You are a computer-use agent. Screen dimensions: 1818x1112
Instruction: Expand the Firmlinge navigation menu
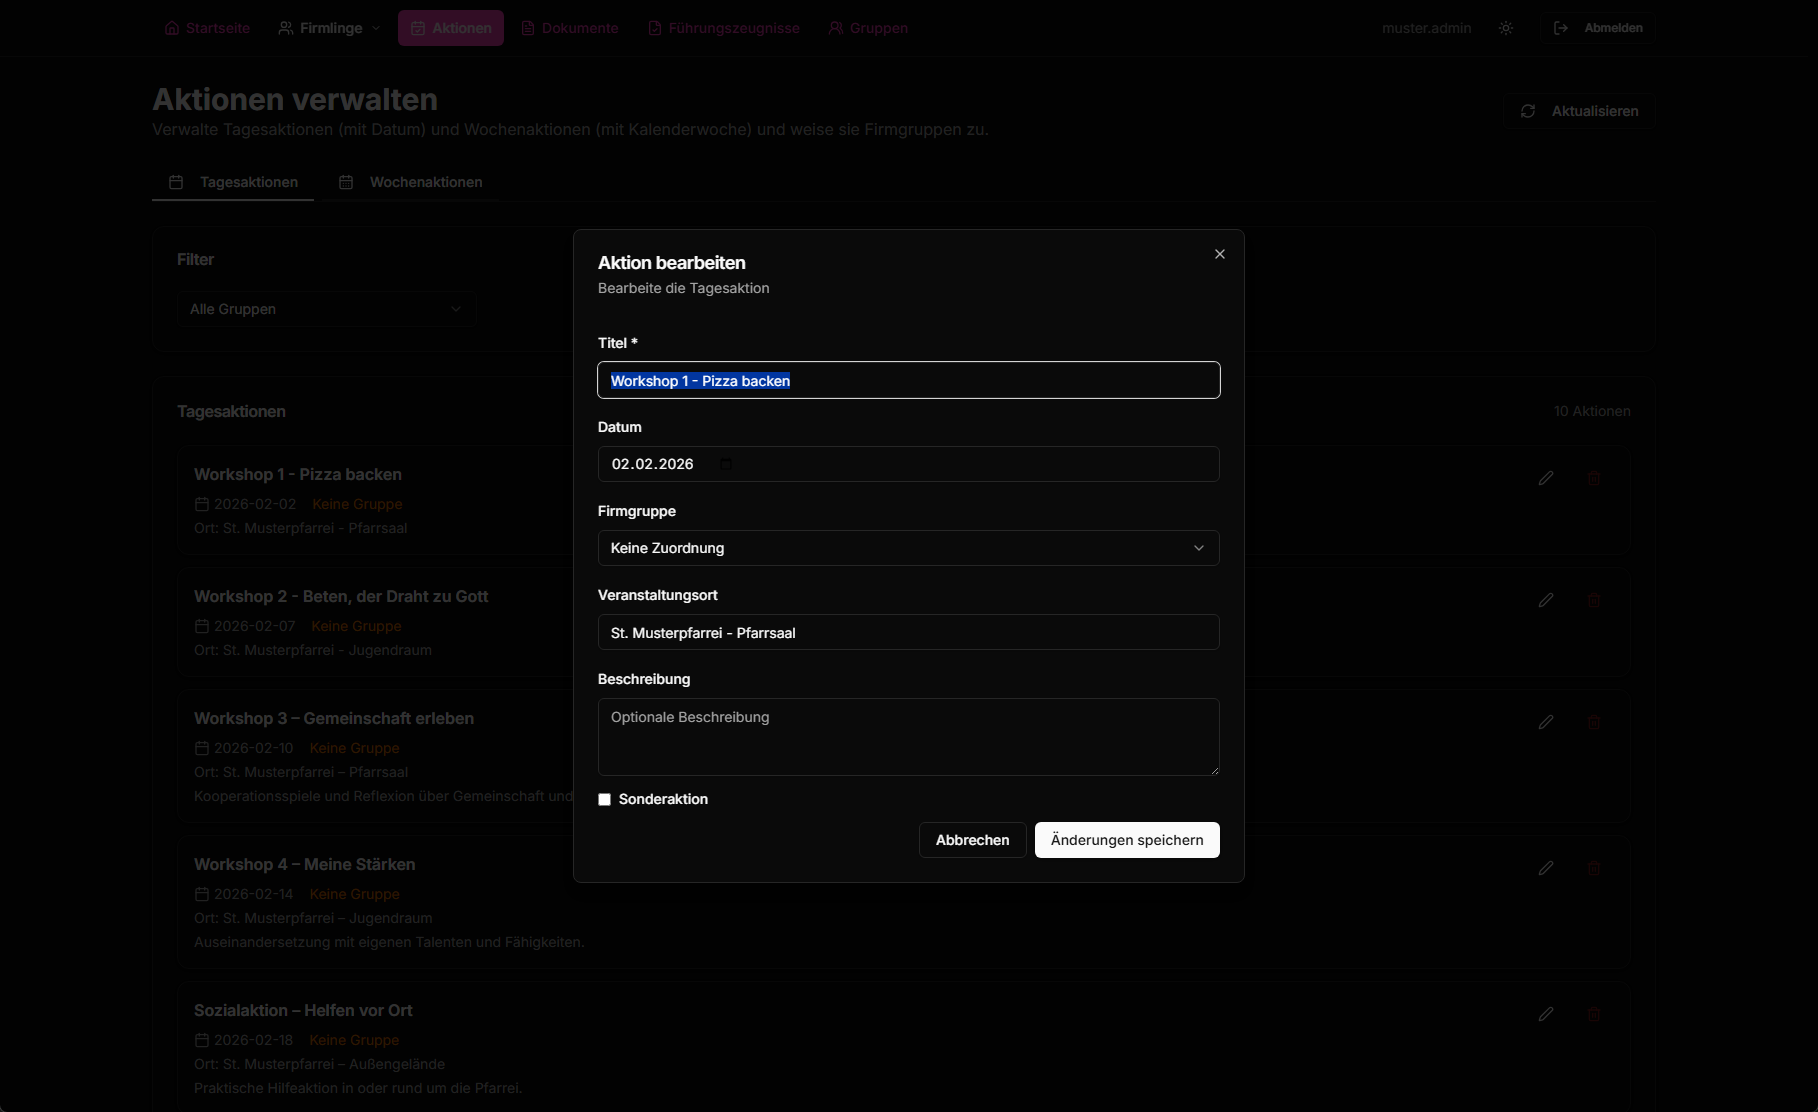click(x=329, y=28)
